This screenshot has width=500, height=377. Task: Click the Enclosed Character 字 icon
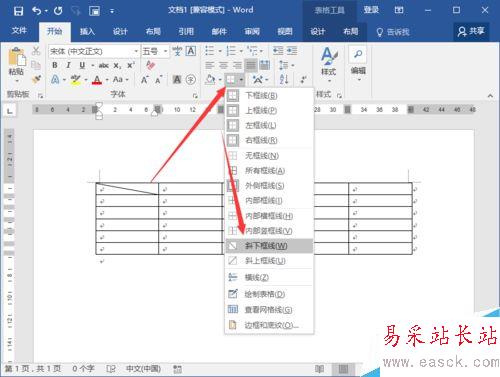[191, 80]
